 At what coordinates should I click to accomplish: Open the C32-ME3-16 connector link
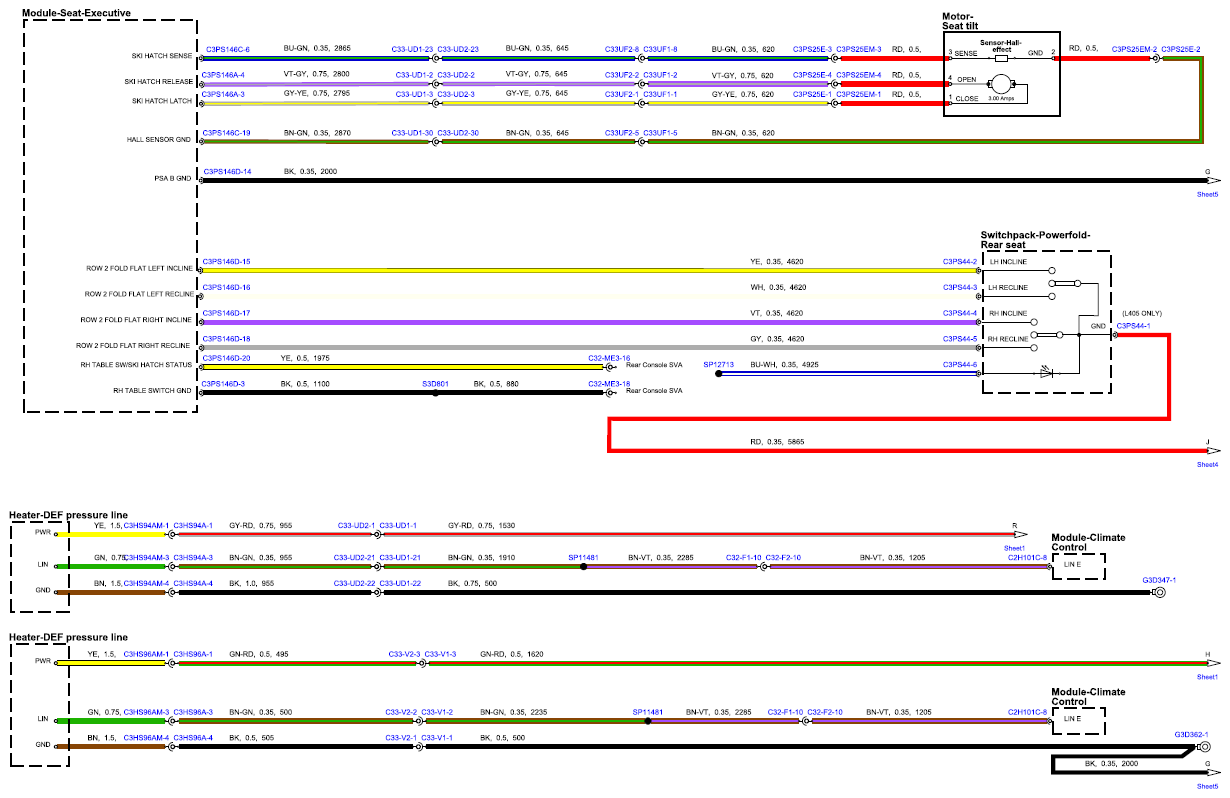pyautogui.click(x=609, y=357)
